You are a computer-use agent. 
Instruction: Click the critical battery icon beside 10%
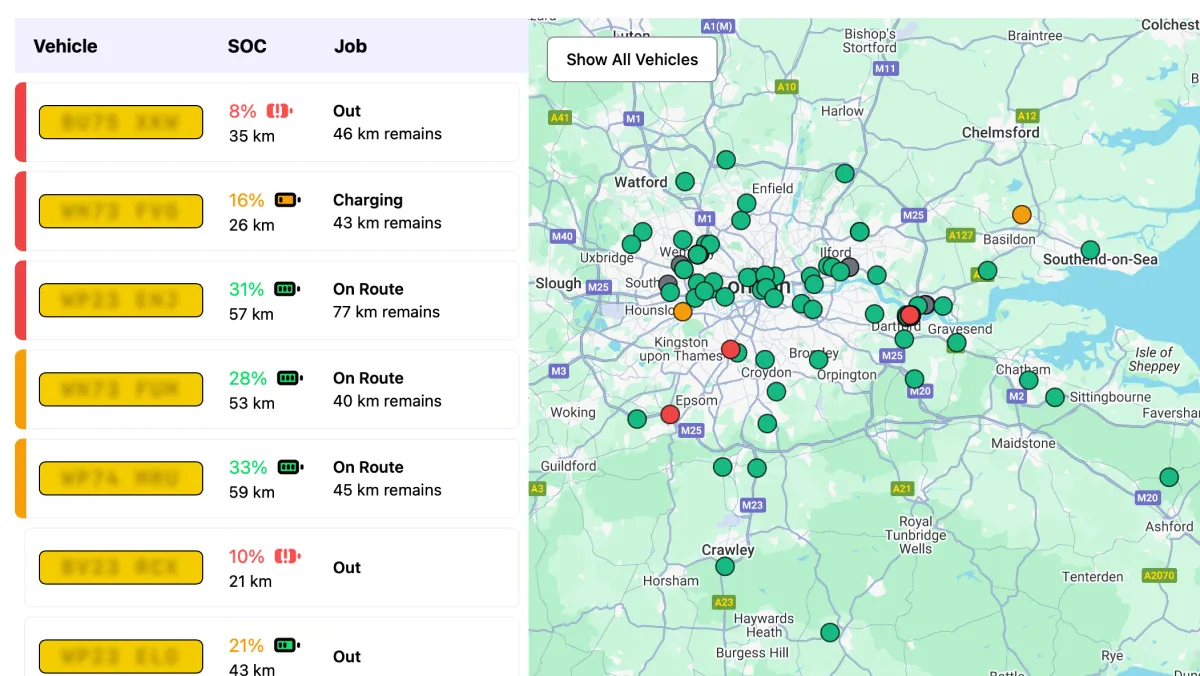pos(287,556)
